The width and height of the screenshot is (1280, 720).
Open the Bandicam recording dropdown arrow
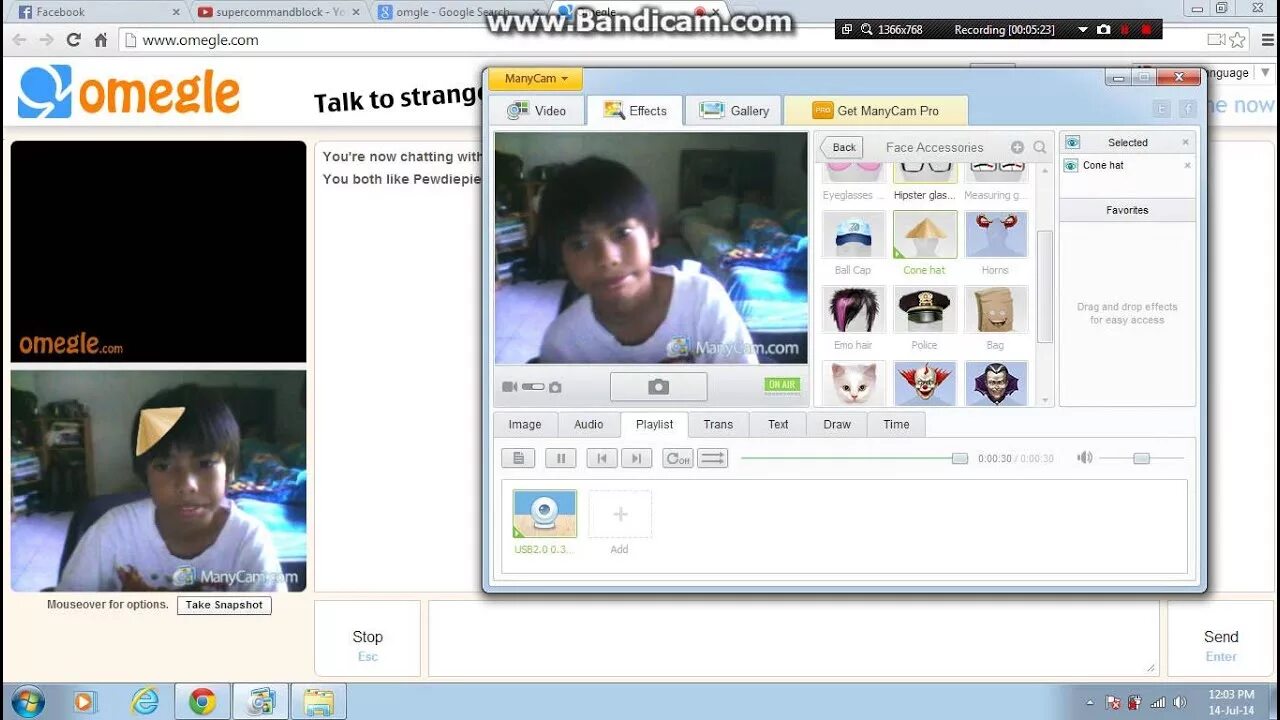(x=1083, y=30)
